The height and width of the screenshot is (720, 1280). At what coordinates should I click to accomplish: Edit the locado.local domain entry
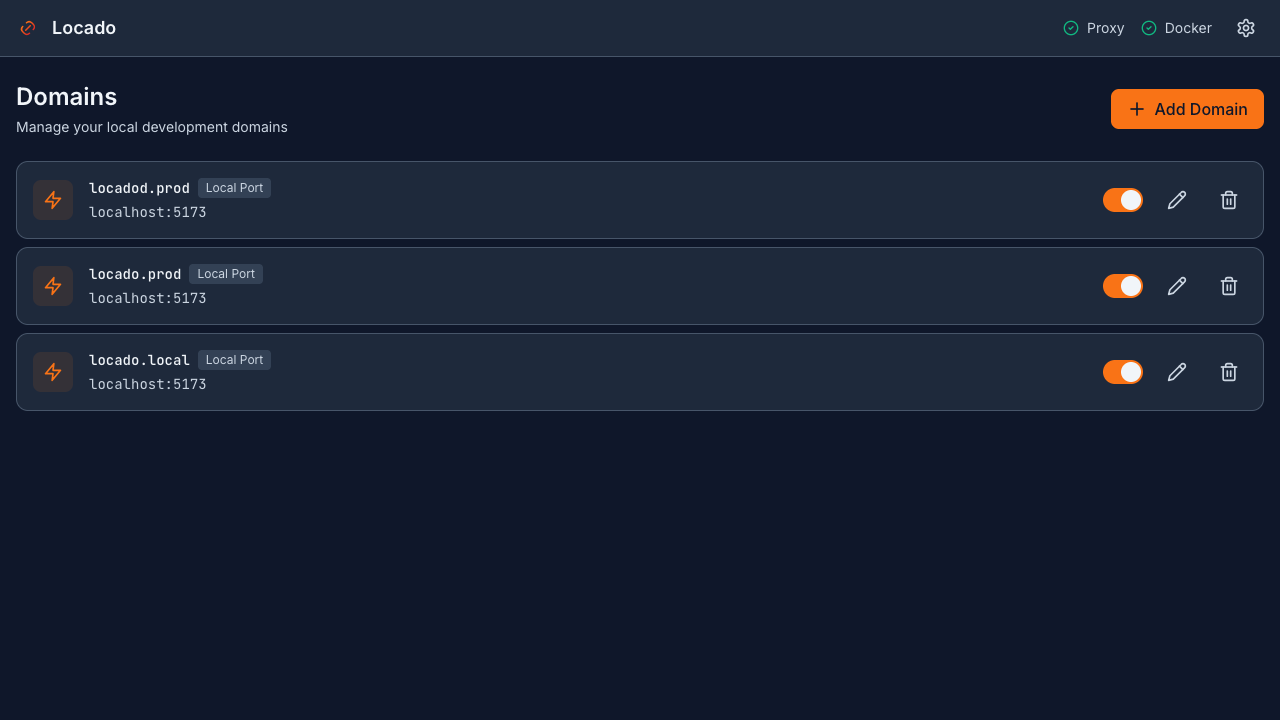tap(1177, 372)
